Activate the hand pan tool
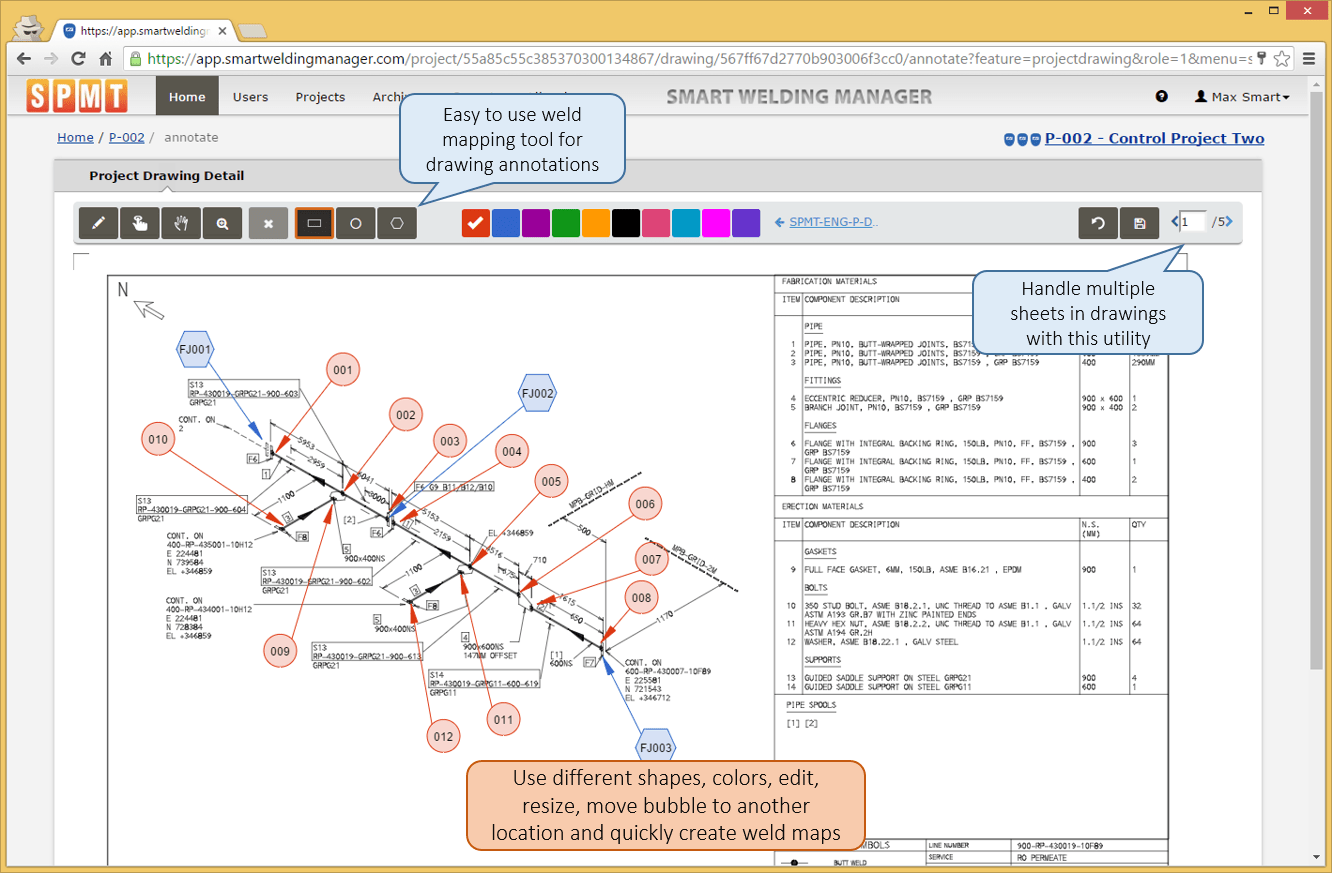 (x=181, y=224)
